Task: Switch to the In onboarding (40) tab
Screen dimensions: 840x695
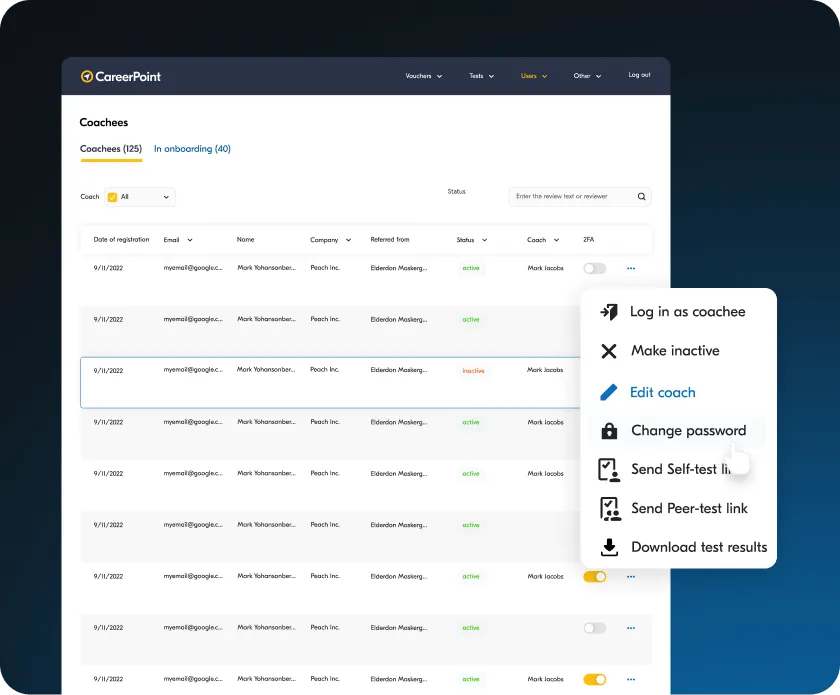Action: 192,149
